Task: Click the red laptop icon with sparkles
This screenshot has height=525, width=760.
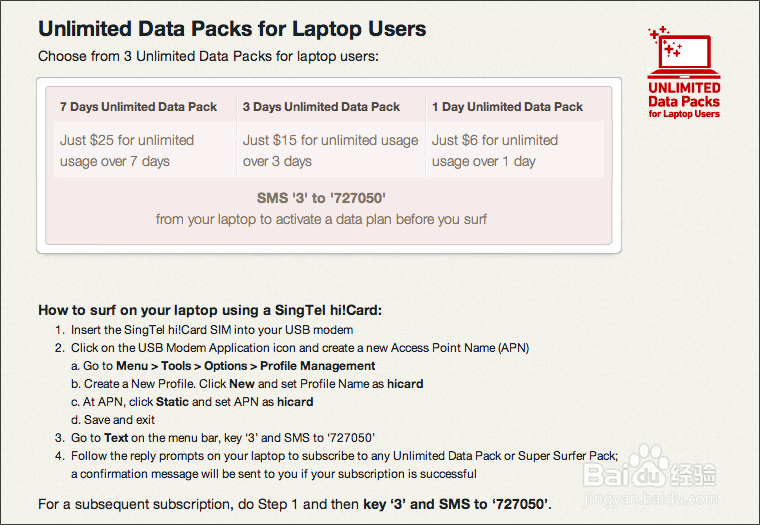Action: (682, 52)
